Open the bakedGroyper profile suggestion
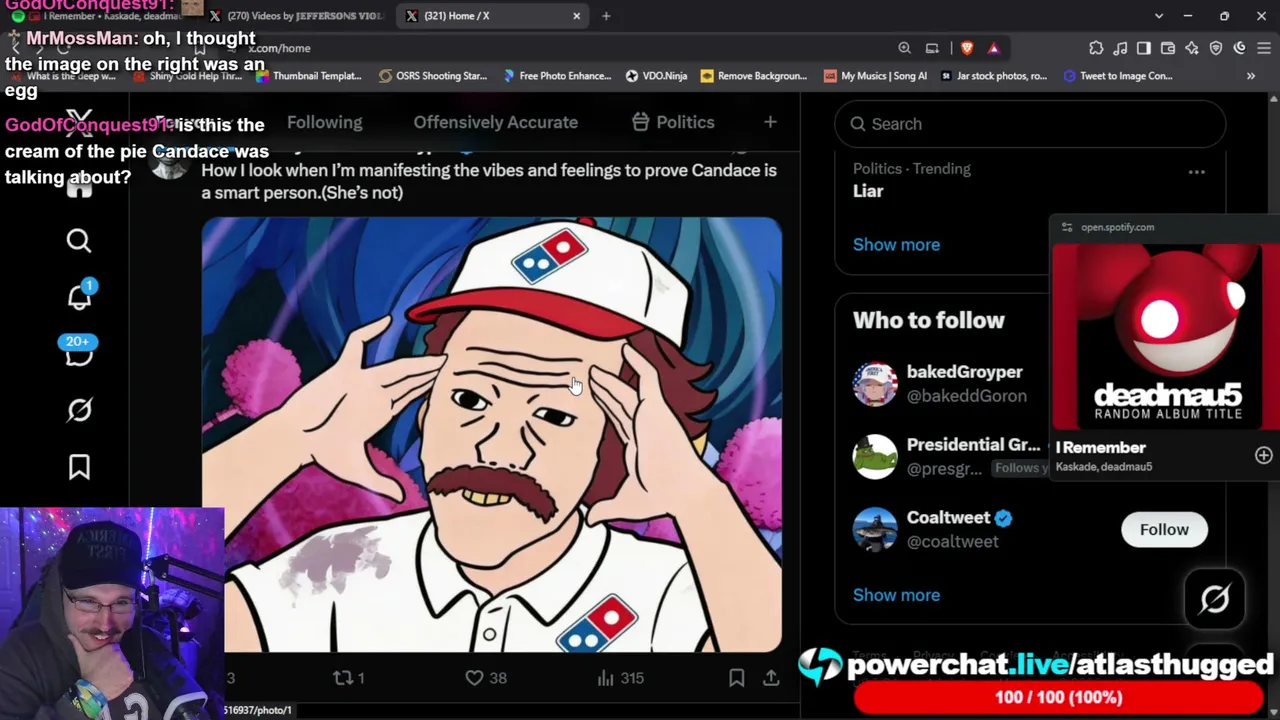Image resolution: width=1280 pixels, height=720 pixels. [x=964, y=372]
